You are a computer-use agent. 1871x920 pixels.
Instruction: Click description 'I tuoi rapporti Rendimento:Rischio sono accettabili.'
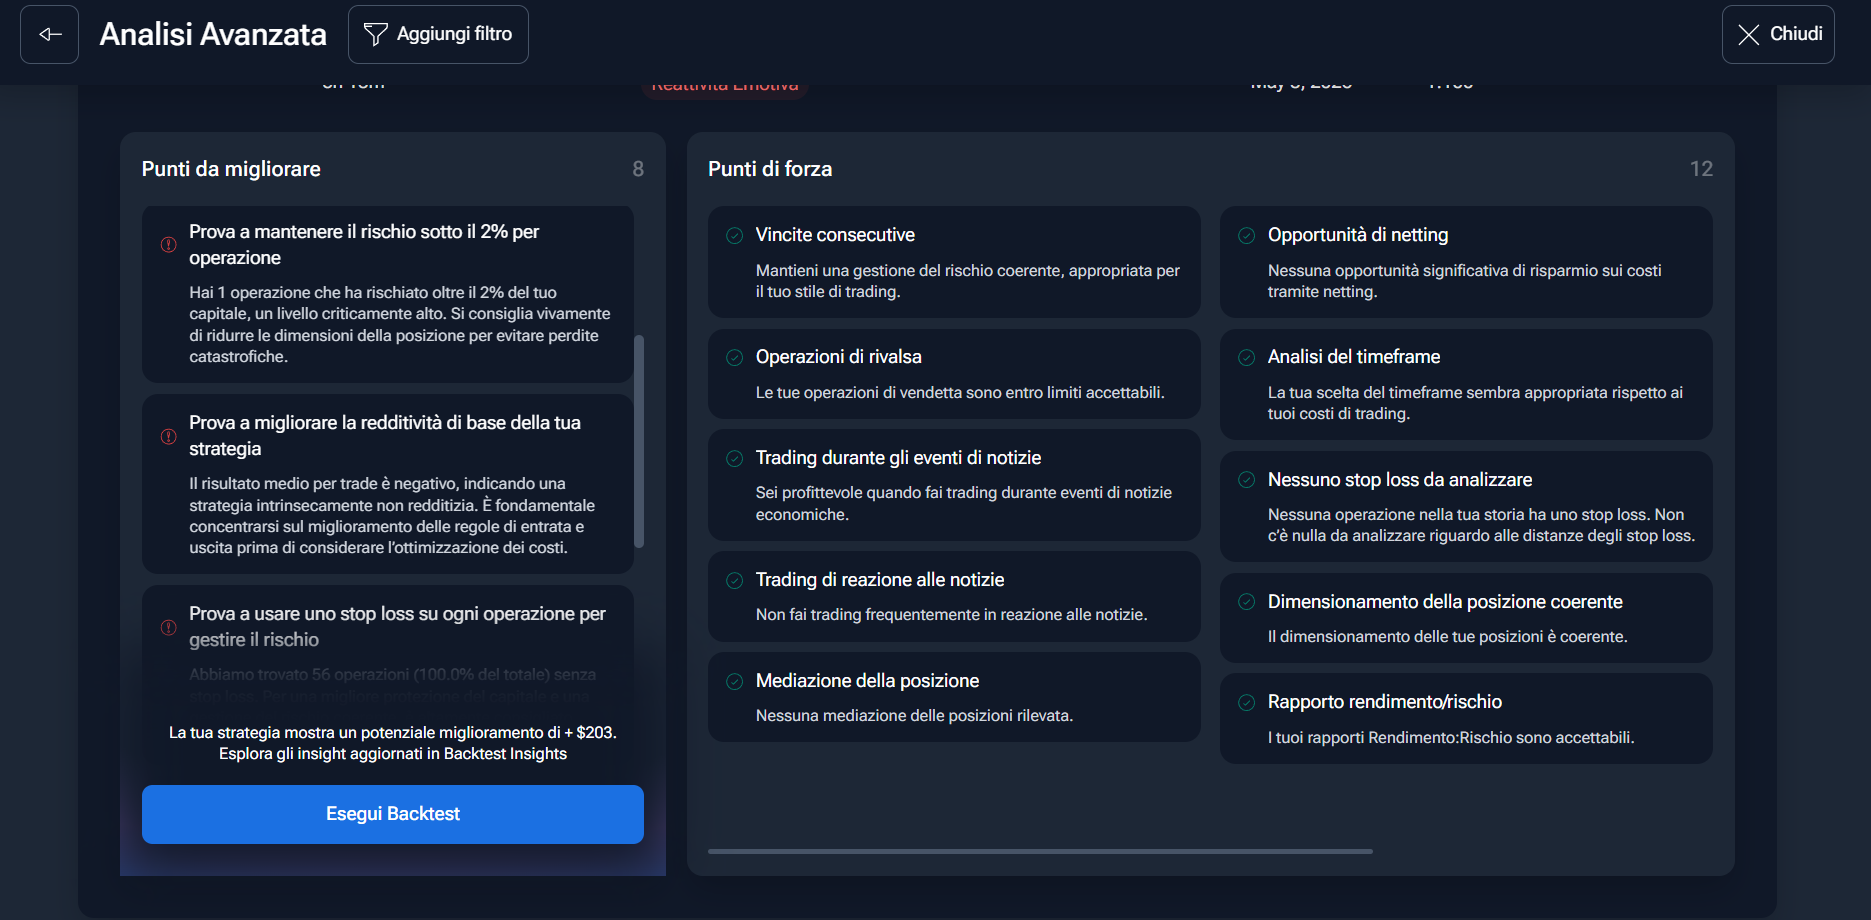[x=1451, y=738]
